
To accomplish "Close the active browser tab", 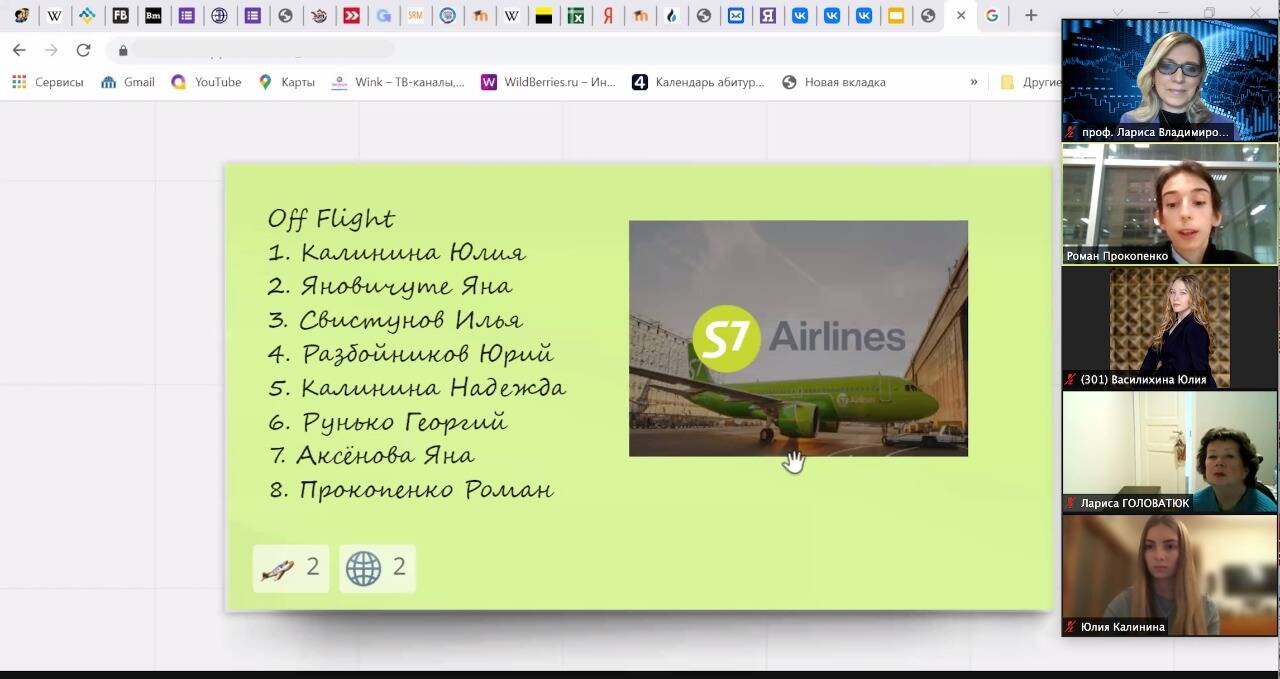I will point(961,16).
